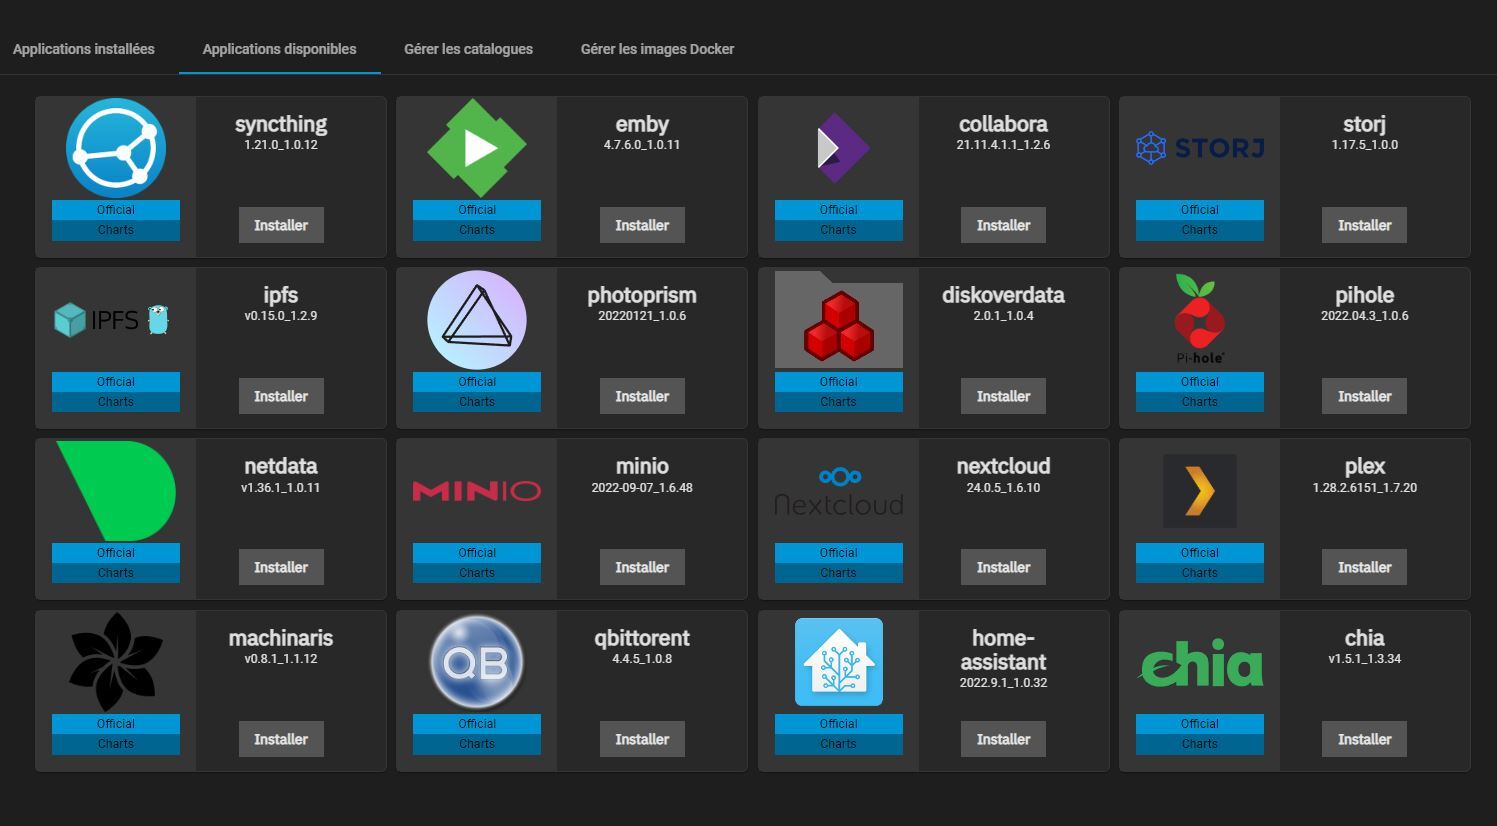1497x826 pixels.
Task: Click Installer for collabora
Action: click(x=1003, y=225)
